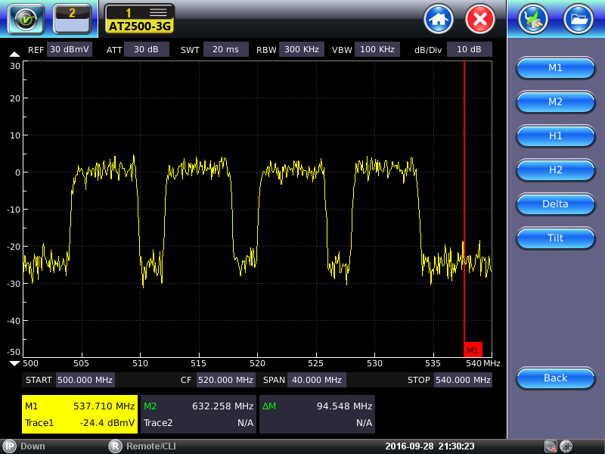
Task: Click the home icon button
Action: click(x=439, y=18)
